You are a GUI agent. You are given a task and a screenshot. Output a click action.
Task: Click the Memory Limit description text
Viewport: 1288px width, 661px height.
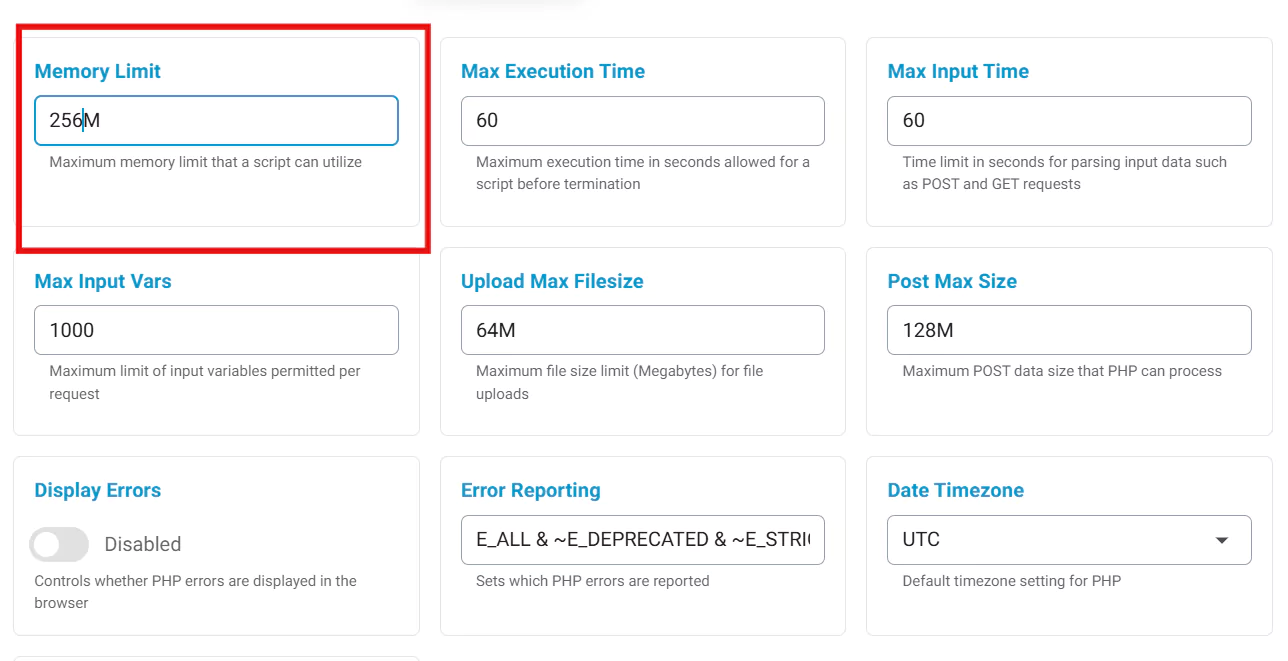(x=205, y=162)
